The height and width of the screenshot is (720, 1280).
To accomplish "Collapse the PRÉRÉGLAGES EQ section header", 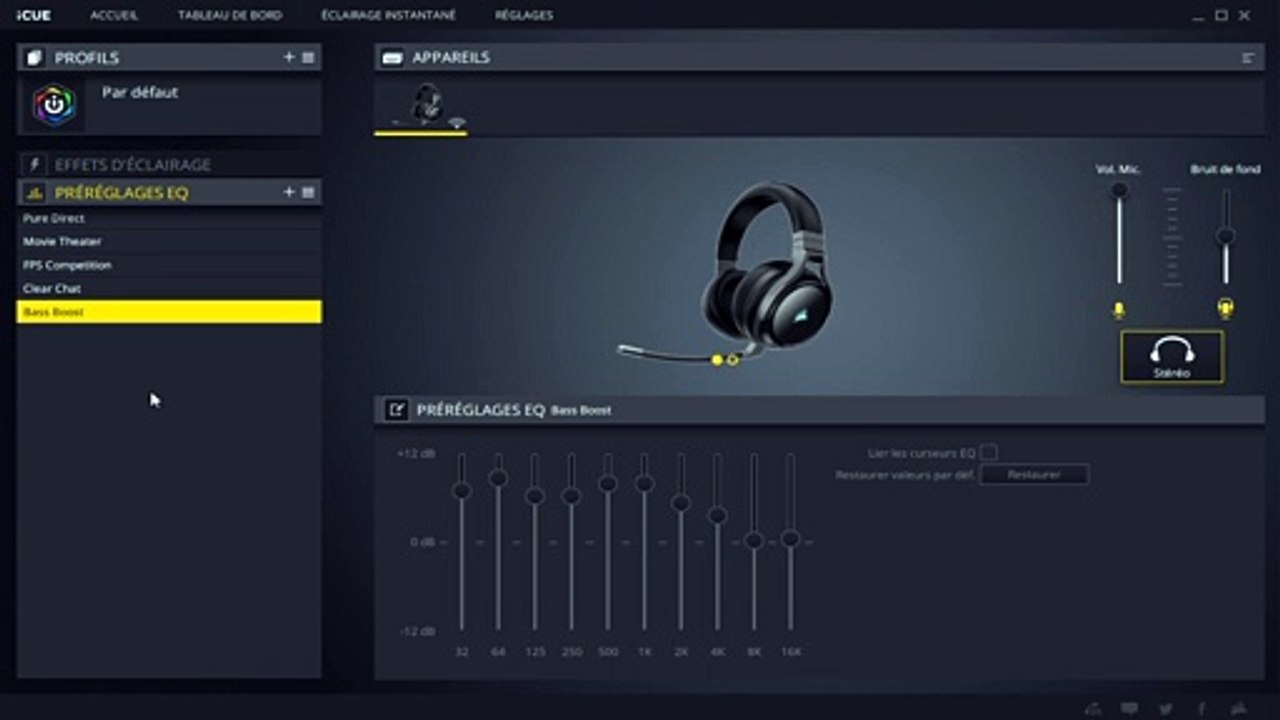I will pyautogui.click(x=169, y=192).
